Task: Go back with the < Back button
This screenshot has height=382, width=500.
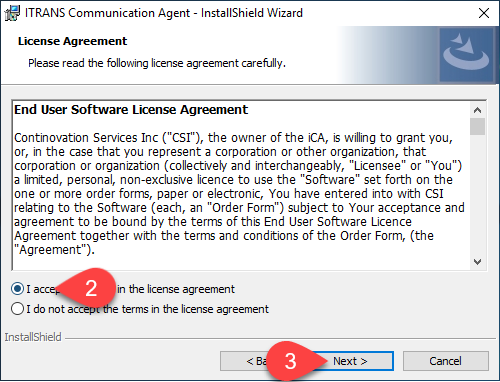Action: [246, 361]
